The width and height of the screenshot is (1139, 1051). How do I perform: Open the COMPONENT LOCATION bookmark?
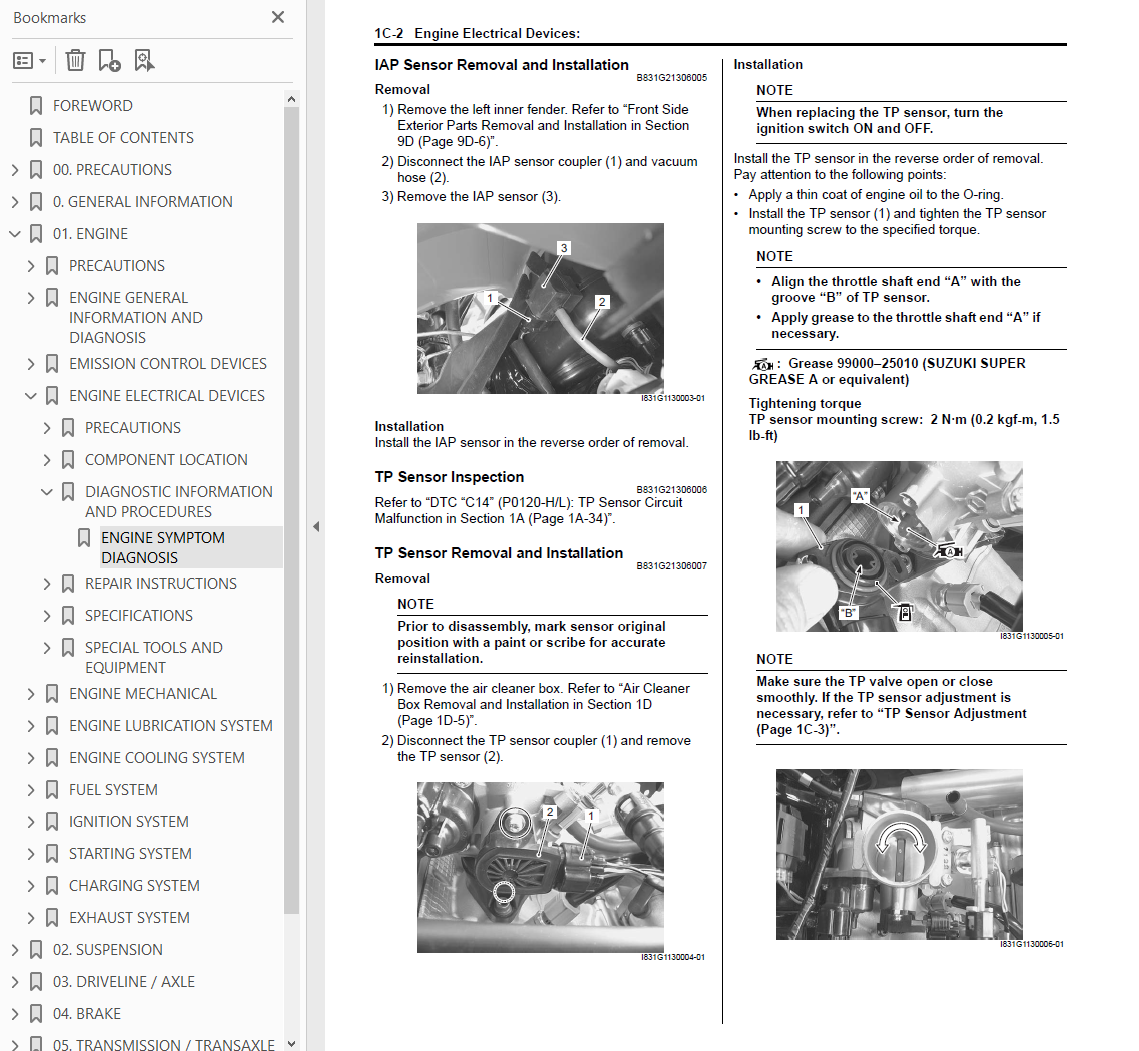[166, 460]
